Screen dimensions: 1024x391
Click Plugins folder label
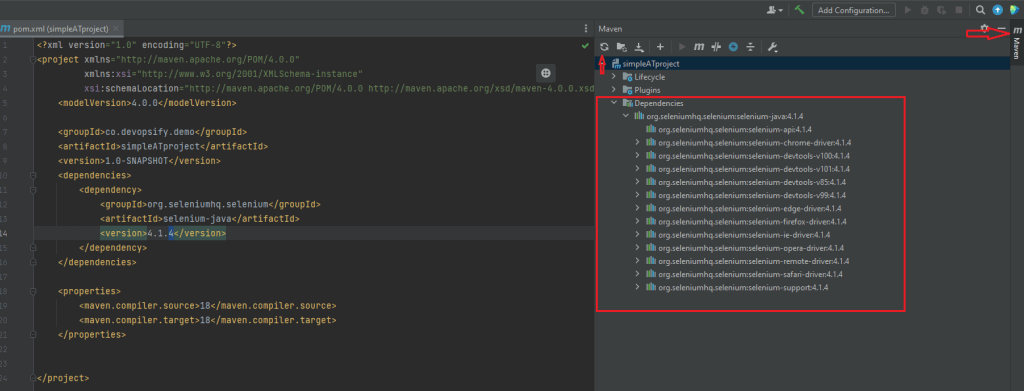coord(647,89)
